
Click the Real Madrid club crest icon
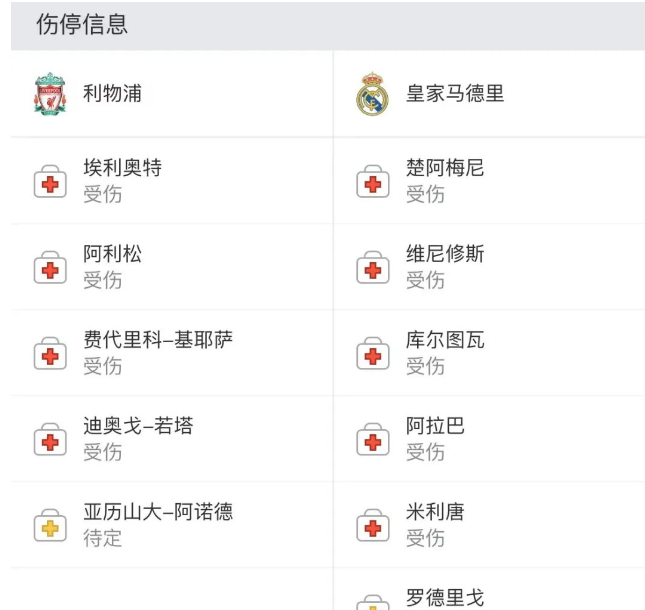372,94
